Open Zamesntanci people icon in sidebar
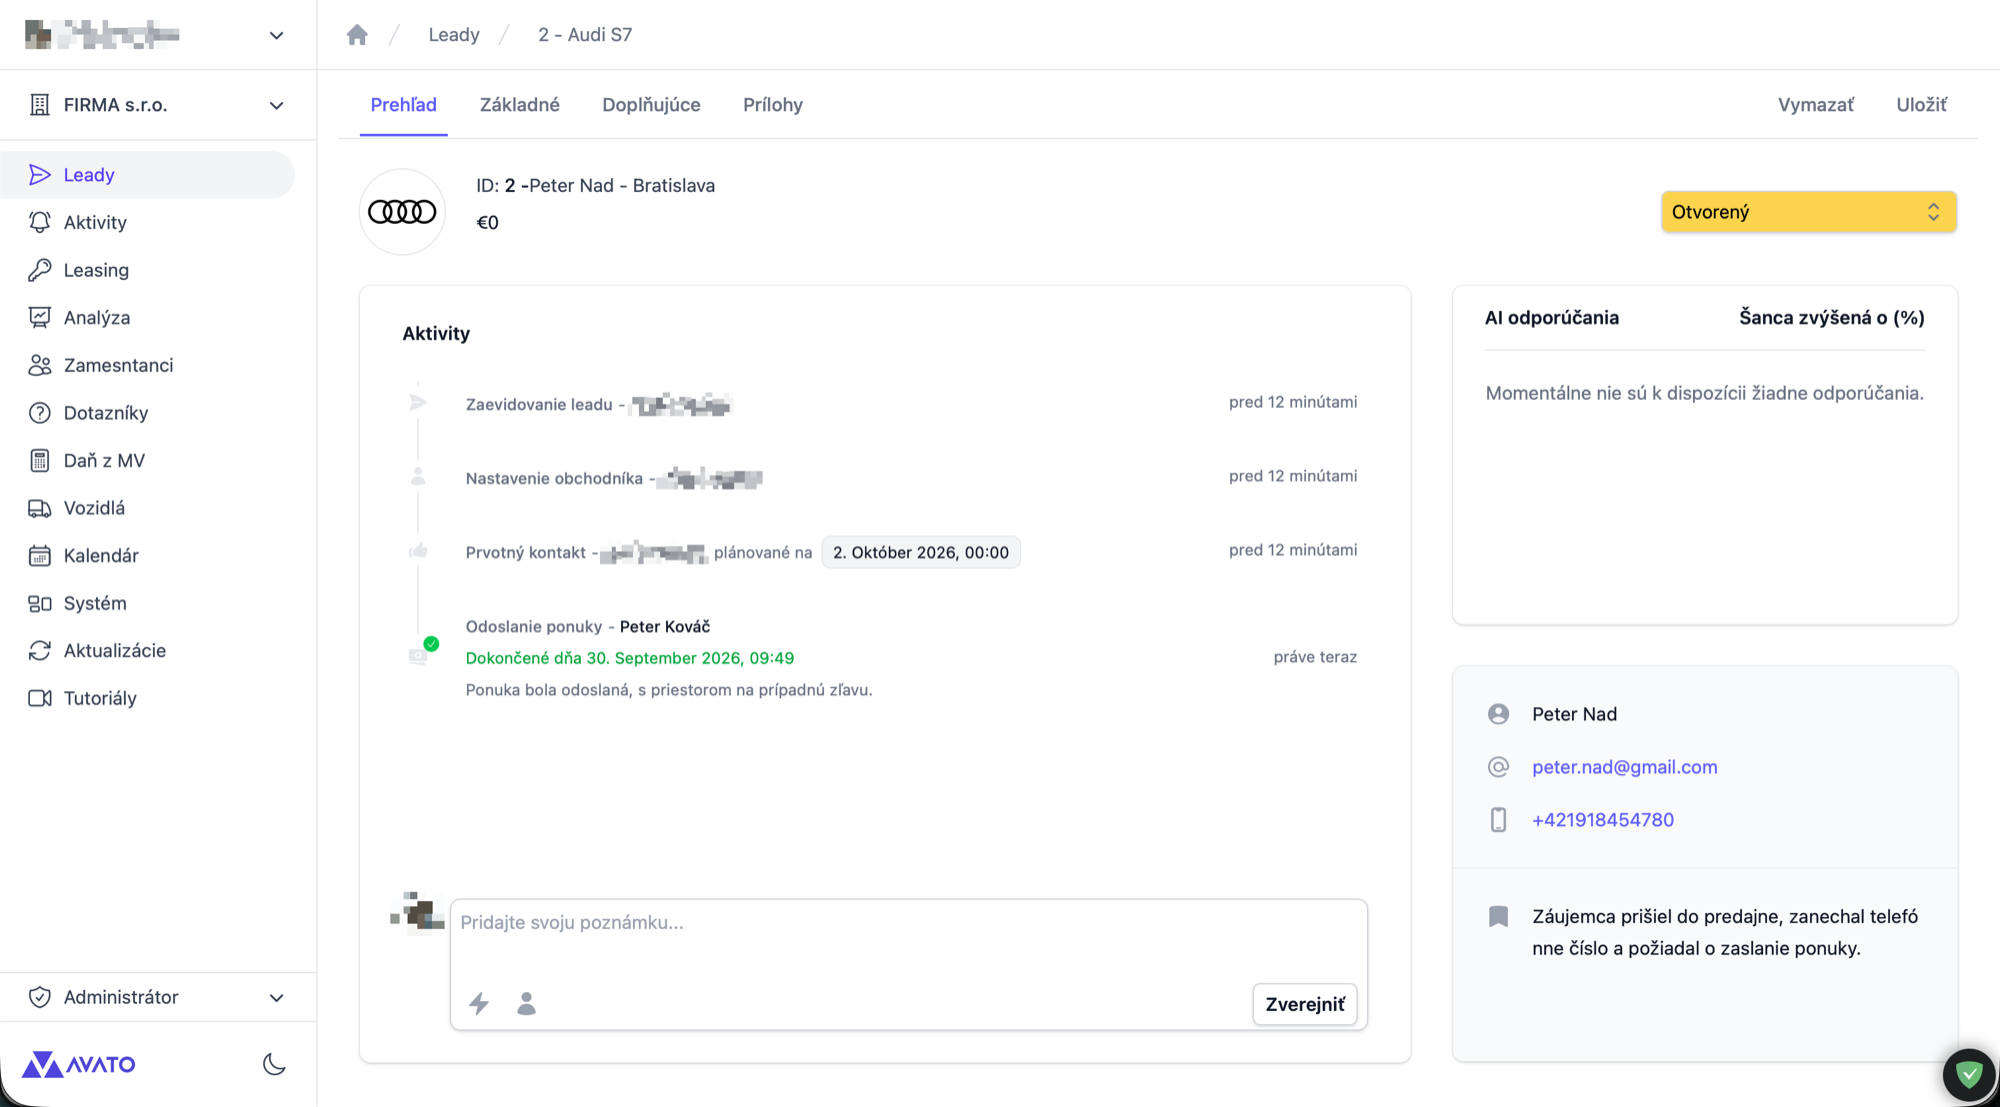 [40, 365]
